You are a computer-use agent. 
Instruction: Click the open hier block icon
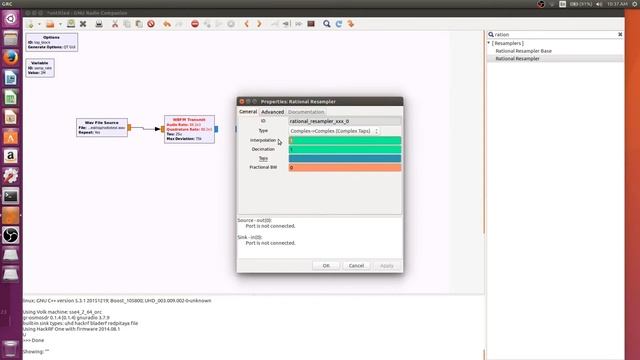[351, 24]
